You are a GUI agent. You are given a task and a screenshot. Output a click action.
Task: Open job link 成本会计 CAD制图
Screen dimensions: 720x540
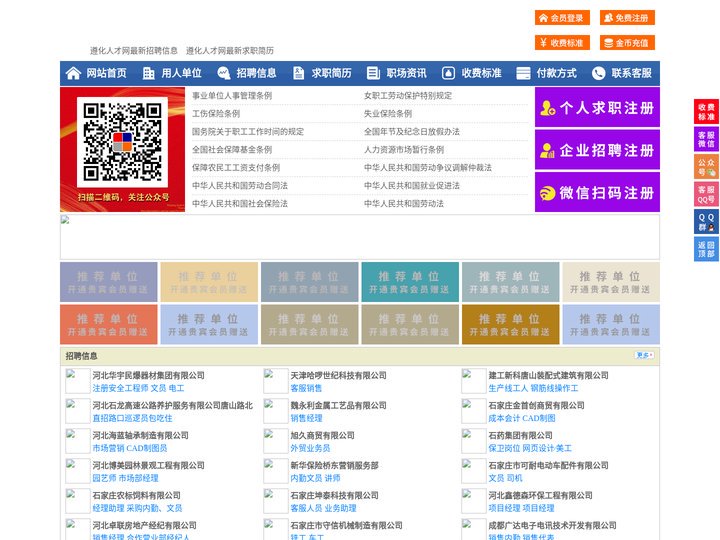click(522, 418)
